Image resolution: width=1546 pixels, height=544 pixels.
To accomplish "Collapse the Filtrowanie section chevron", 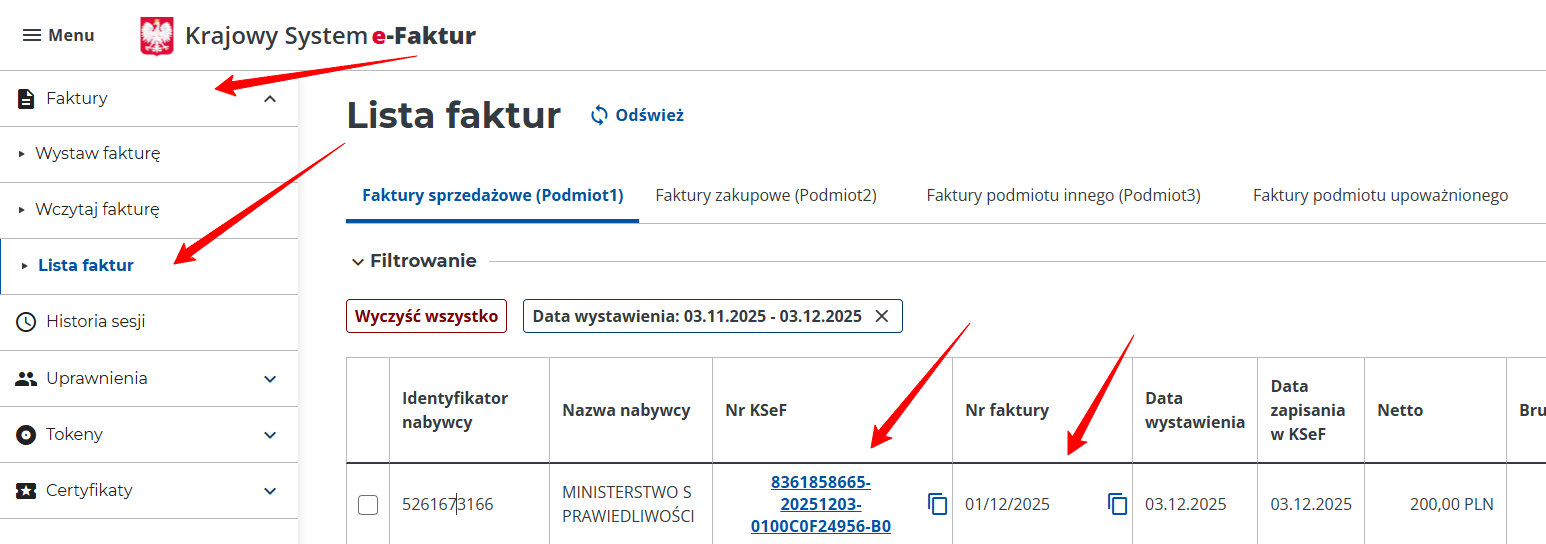I will 358,262.
